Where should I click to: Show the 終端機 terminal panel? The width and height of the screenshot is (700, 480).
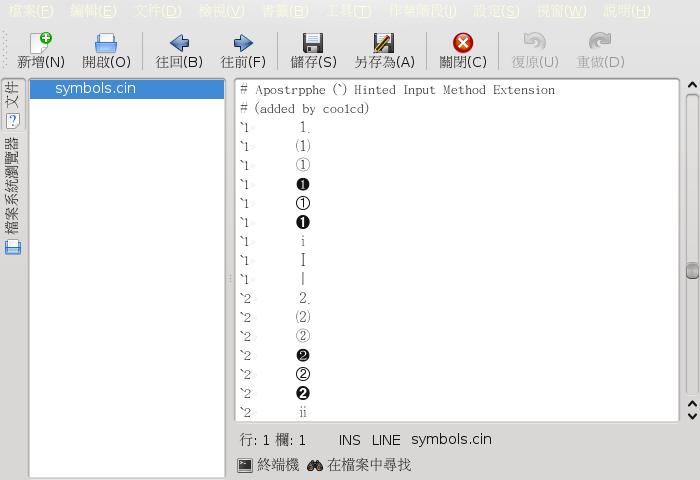[268, 465]
